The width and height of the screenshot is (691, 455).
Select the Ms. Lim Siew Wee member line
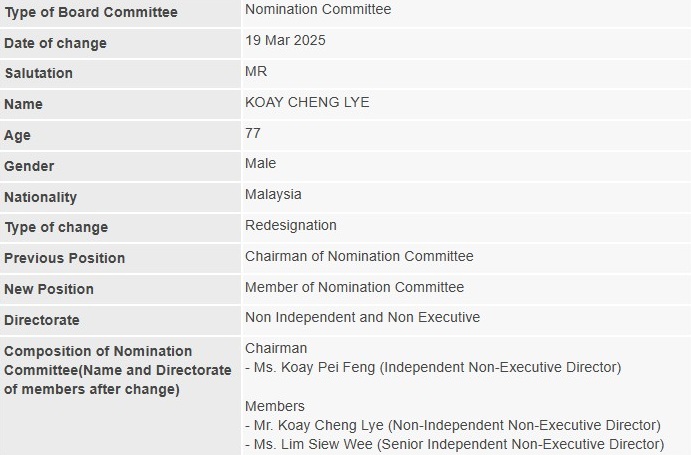point(454,444)
